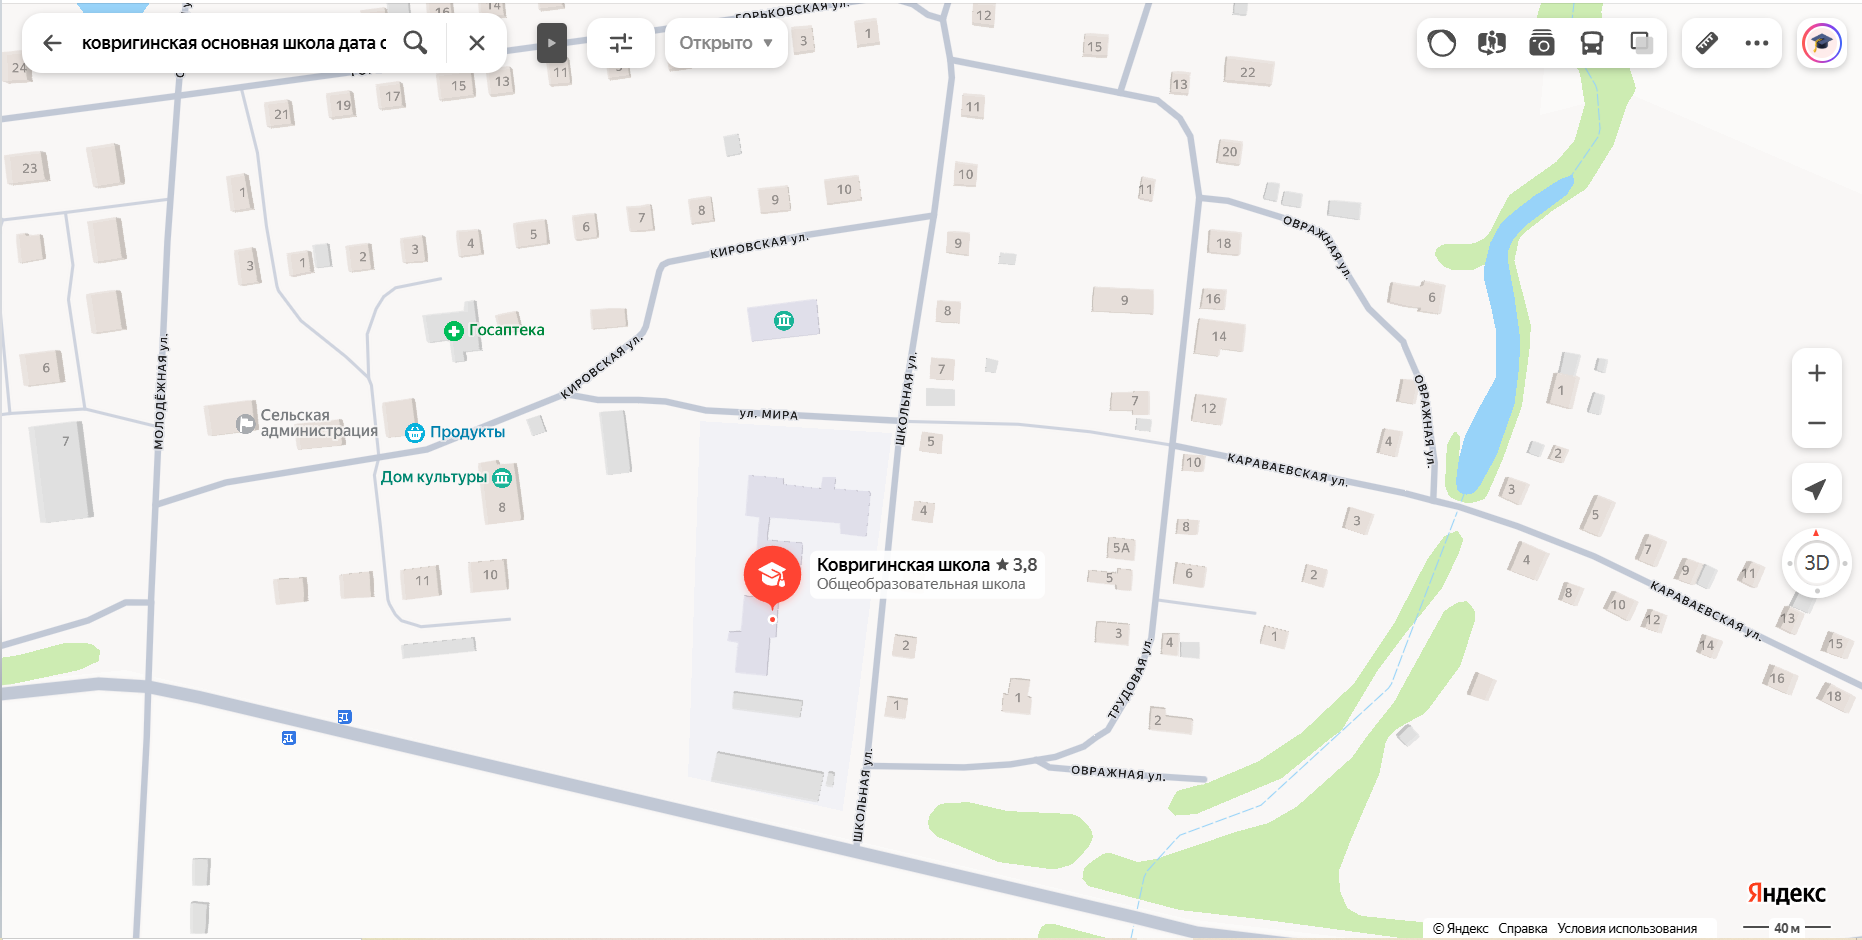
Task: Click the red Ковригинская школа map pin
Action: tap(772, 575)
